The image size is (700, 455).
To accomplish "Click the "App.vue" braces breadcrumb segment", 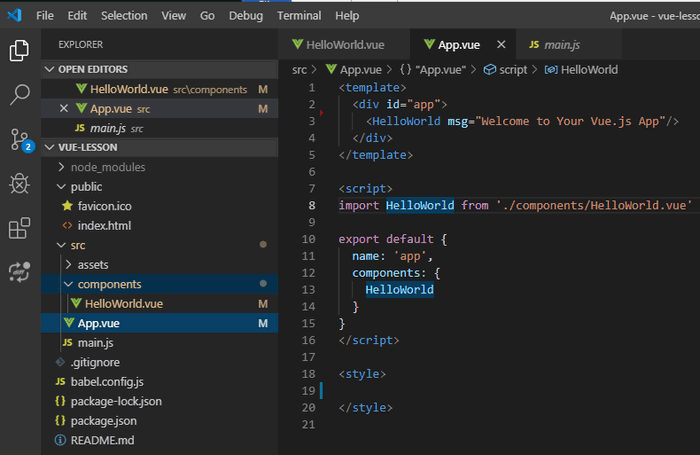I will 433,70.
